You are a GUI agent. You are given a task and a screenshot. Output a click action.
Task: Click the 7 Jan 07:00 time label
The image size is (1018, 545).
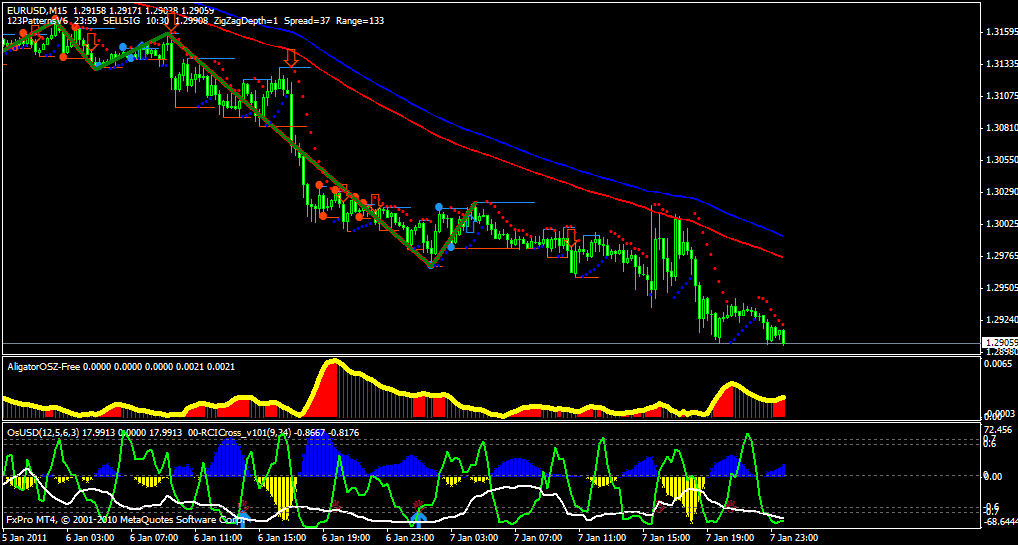[x=538, y=538]
